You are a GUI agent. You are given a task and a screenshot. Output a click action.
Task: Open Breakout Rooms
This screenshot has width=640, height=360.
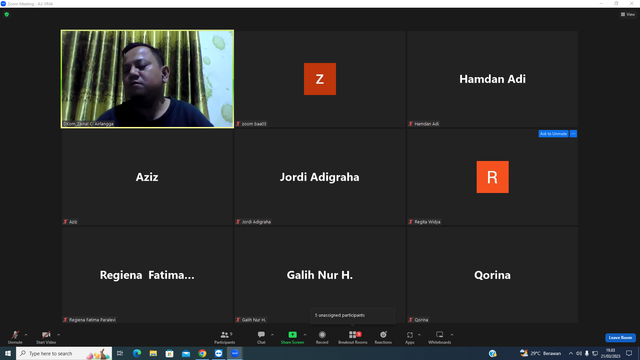pyautogui.click(x=353, y=337)
